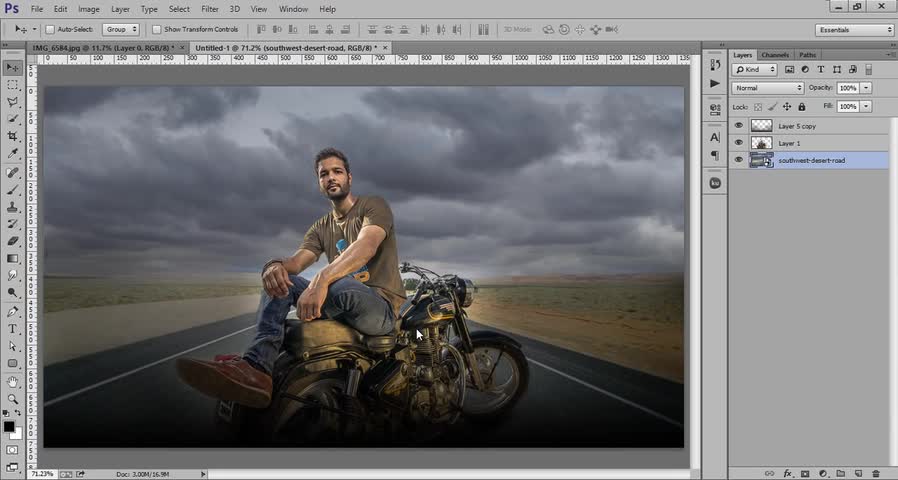Enable the Auto-Select checkbox
The image size is (898, 480).
50,29
